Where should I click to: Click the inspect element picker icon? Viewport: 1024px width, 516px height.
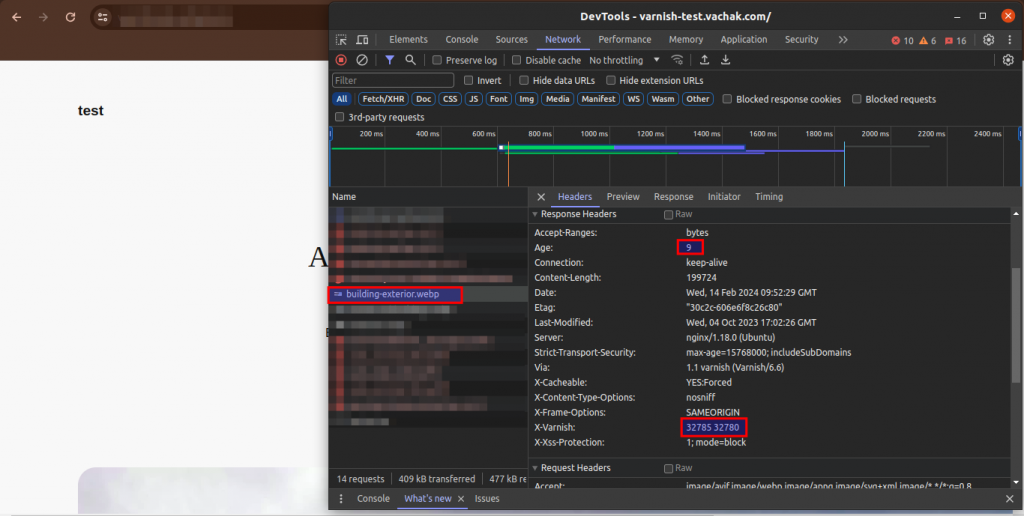click(x=341, y=40)
